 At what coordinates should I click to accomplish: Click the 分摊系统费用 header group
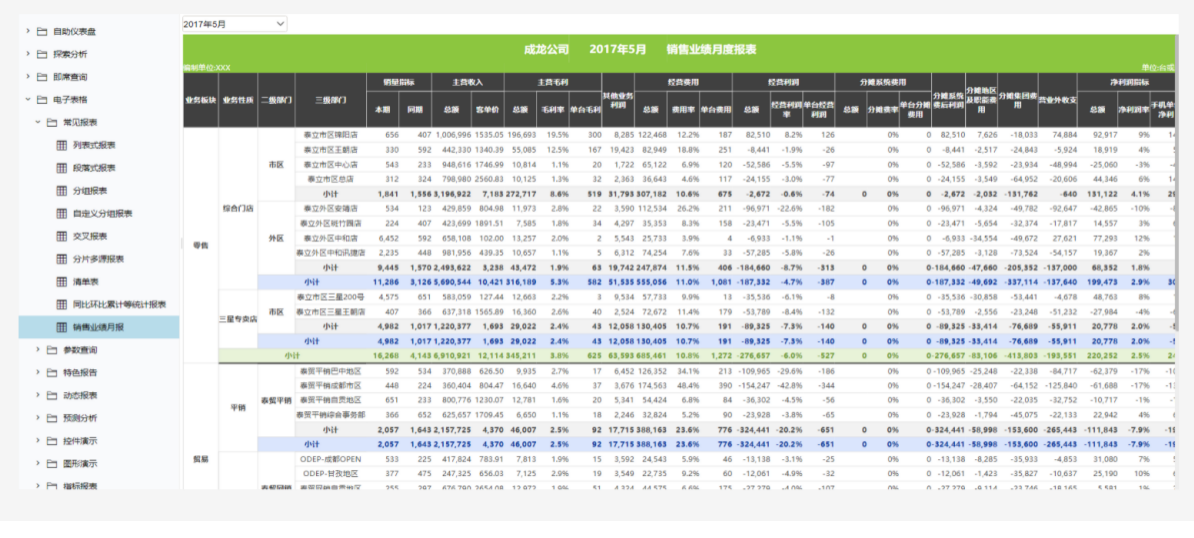[x=883, y=82]
